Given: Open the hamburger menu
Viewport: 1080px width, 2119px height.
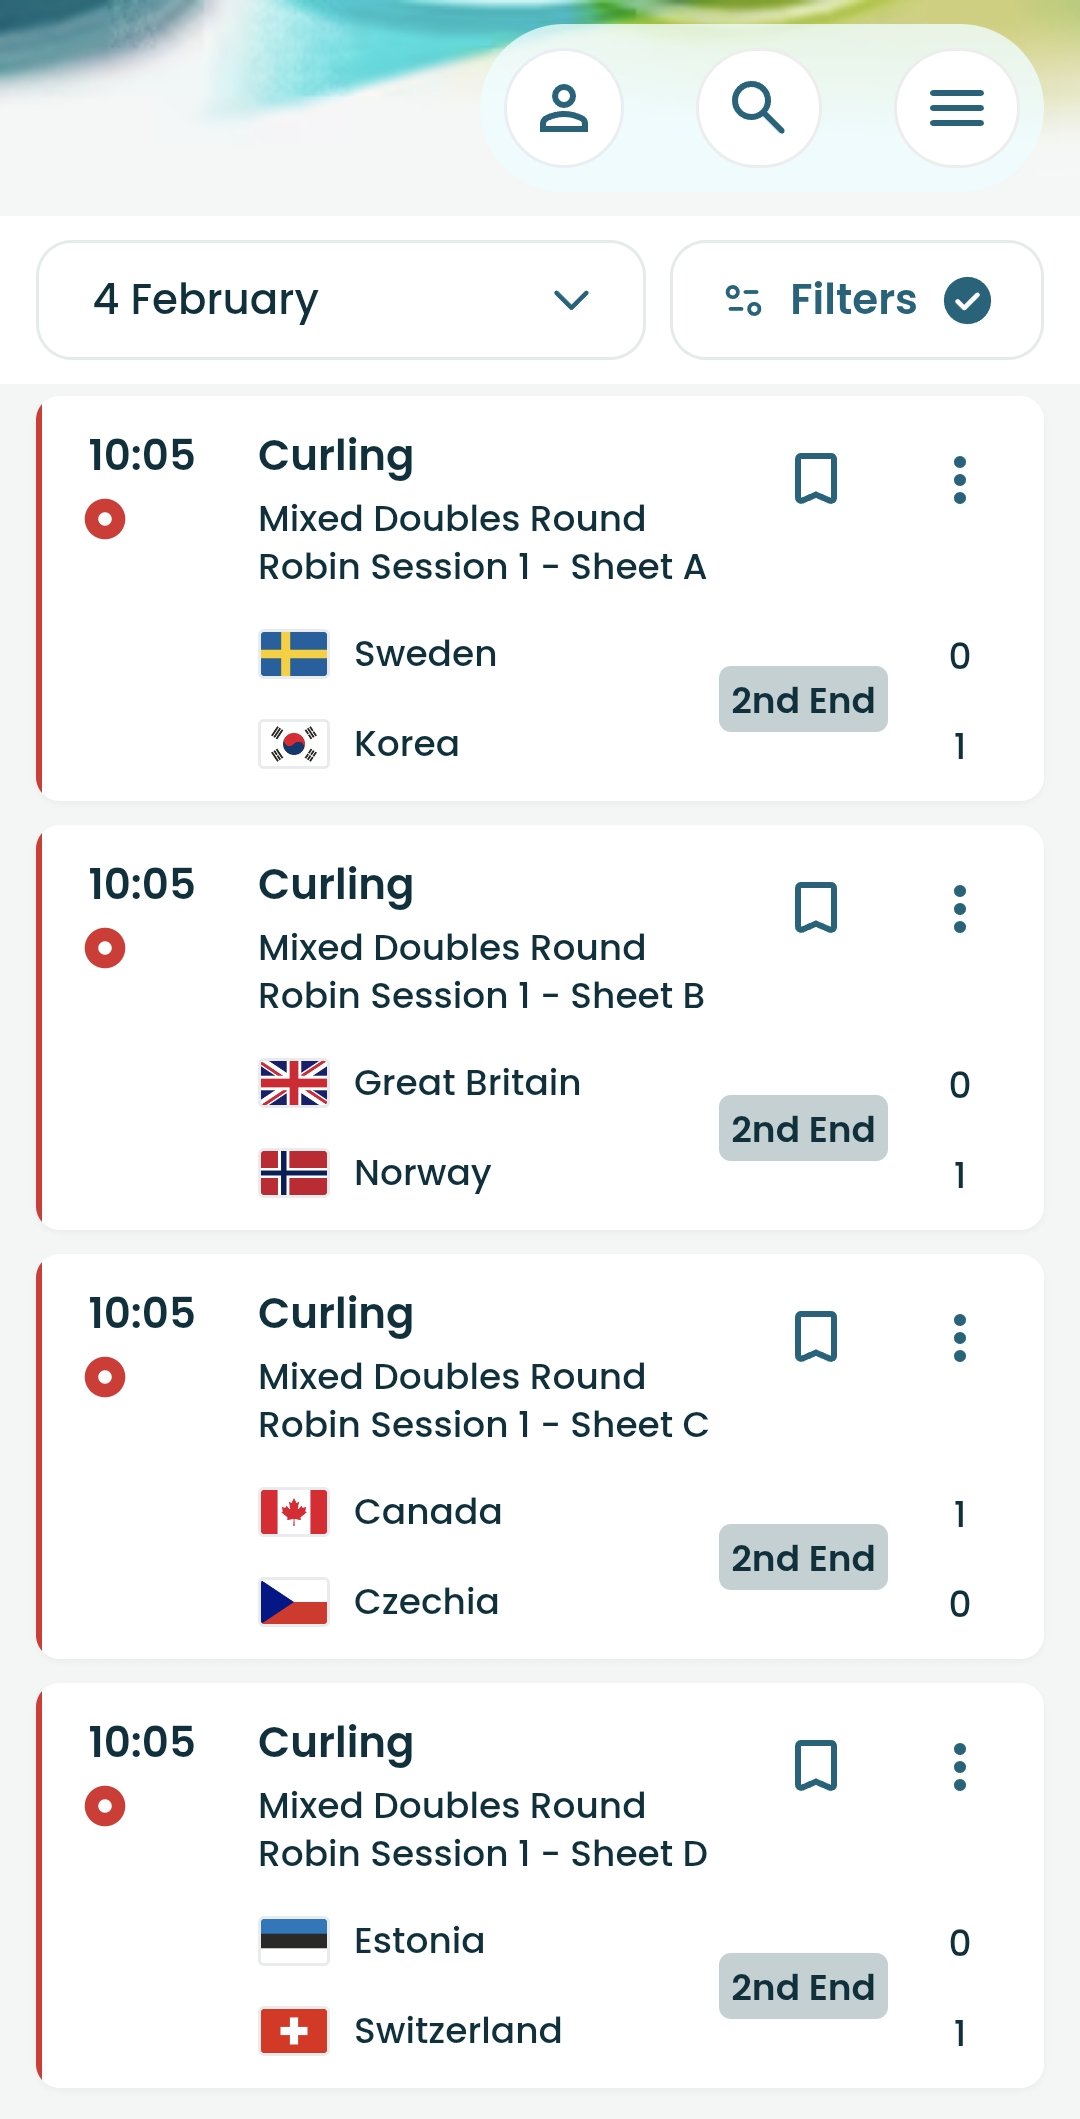Looking at the screenshot, I should click(x=957, y=108).
